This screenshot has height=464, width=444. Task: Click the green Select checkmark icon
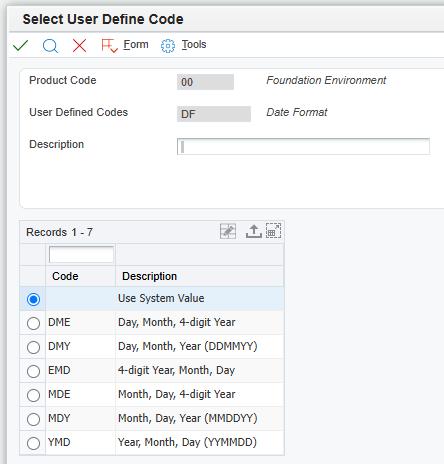20,45
